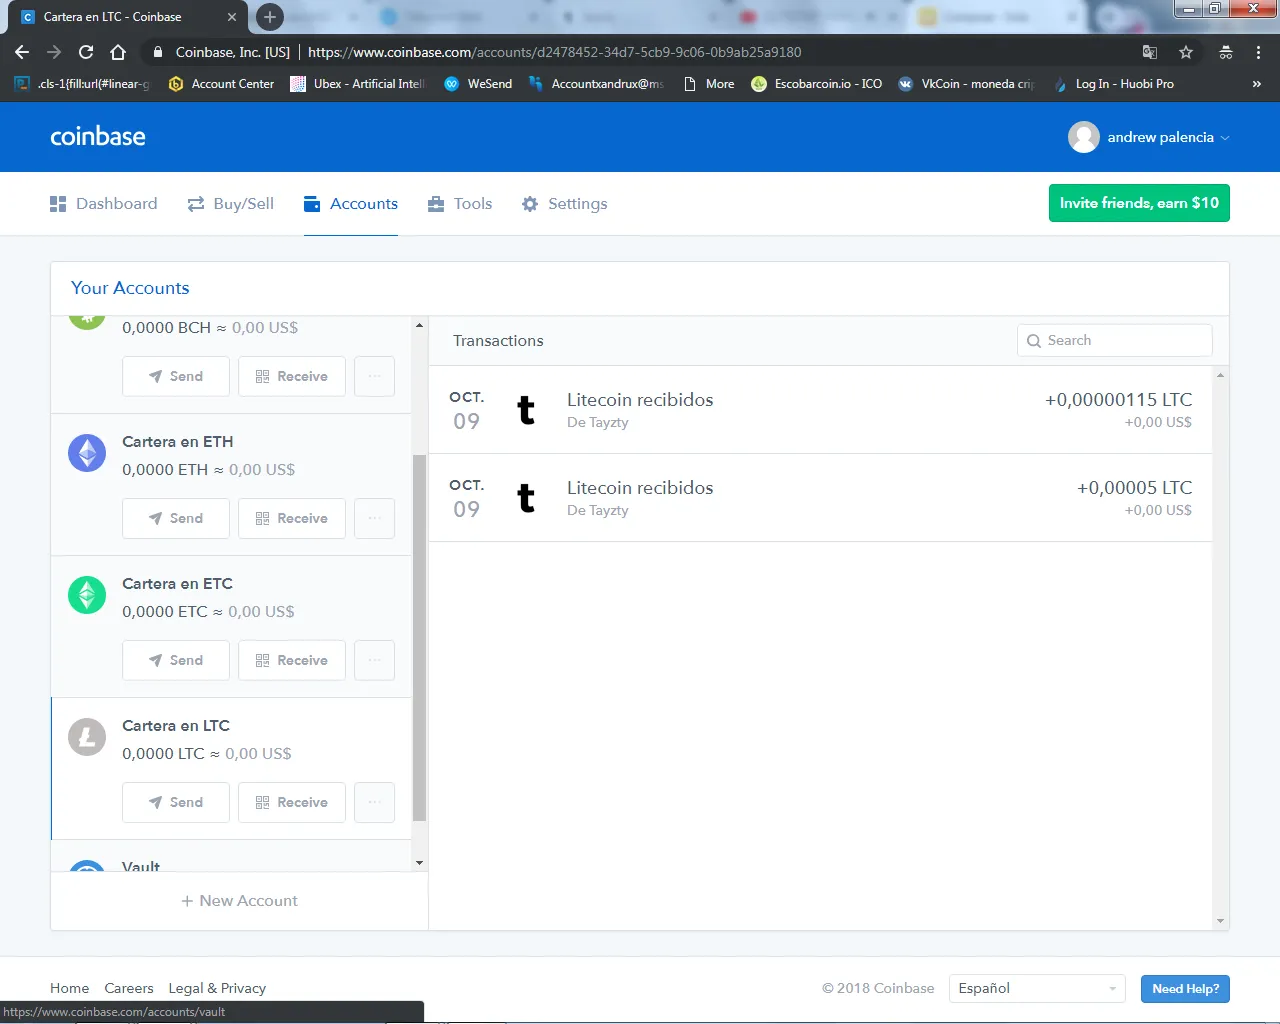The width and height of the screenshot is (1280, 1024).
Task: Click the Ethereum icon of Cartera en ETH
Action: coord(87,453)
